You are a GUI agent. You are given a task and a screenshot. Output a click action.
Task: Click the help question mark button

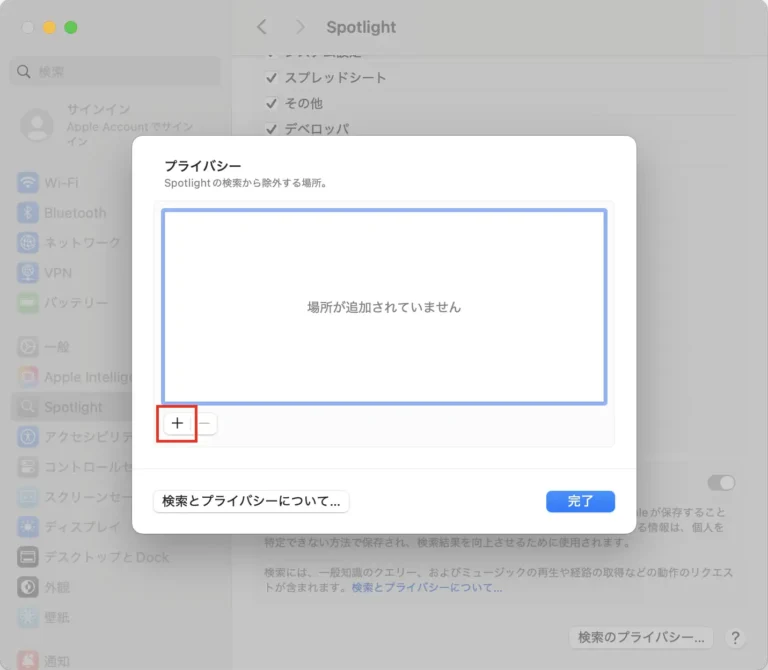[x=735, y=638]
